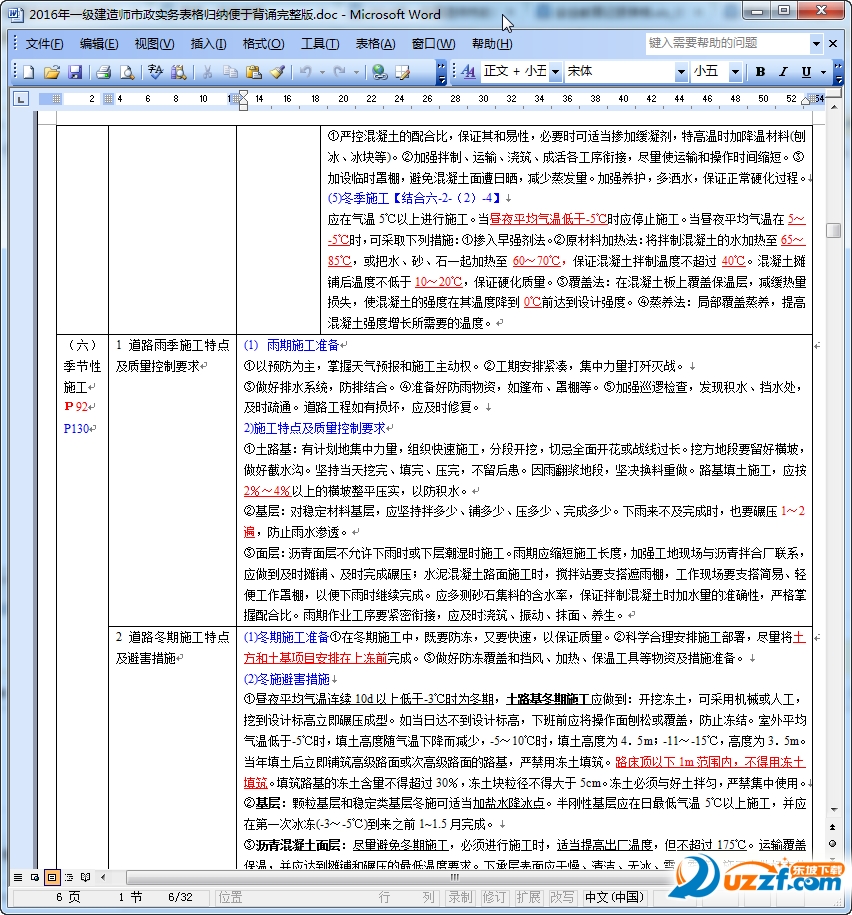
Task: Open the 视图(V) menu
Action: (x=154, y=44)
